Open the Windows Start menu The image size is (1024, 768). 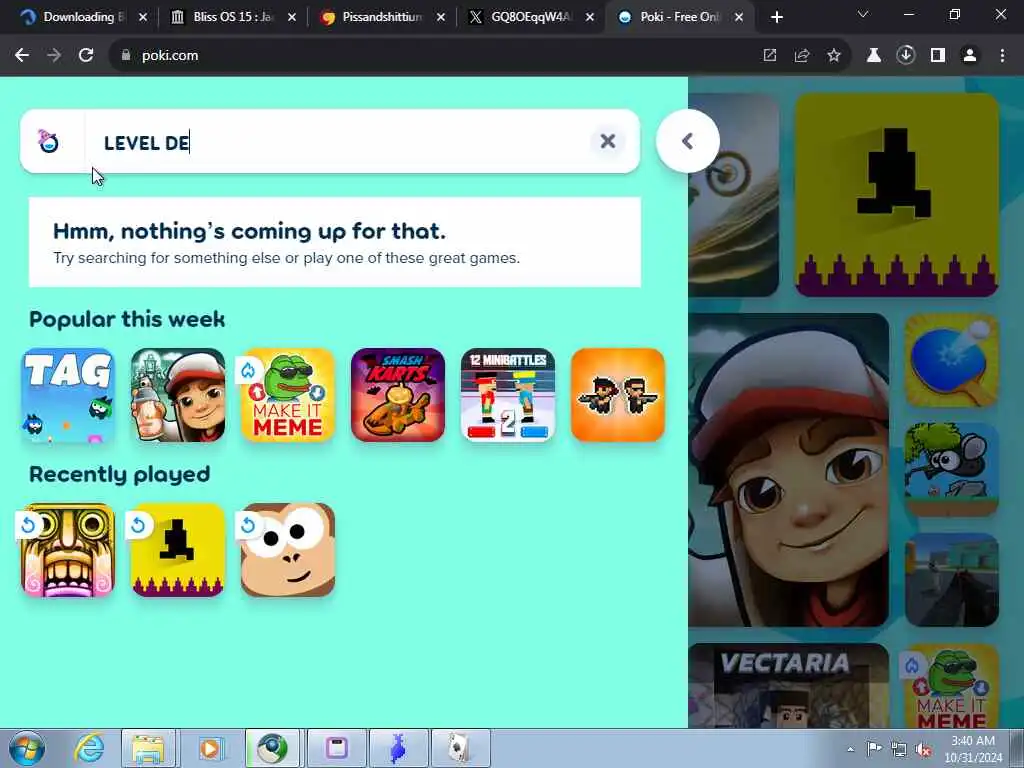[x=27, y=748]
